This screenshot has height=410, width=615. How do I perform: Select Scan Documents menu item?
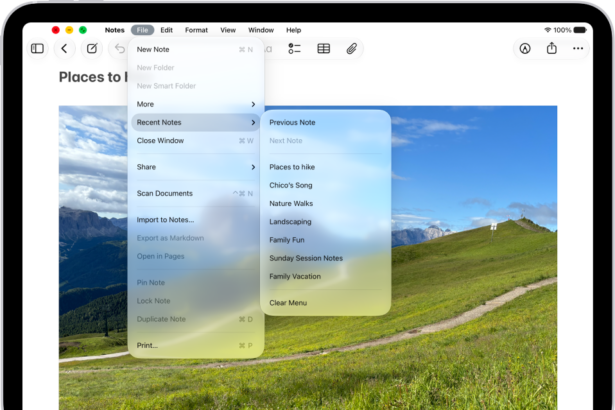pos(195,193)
